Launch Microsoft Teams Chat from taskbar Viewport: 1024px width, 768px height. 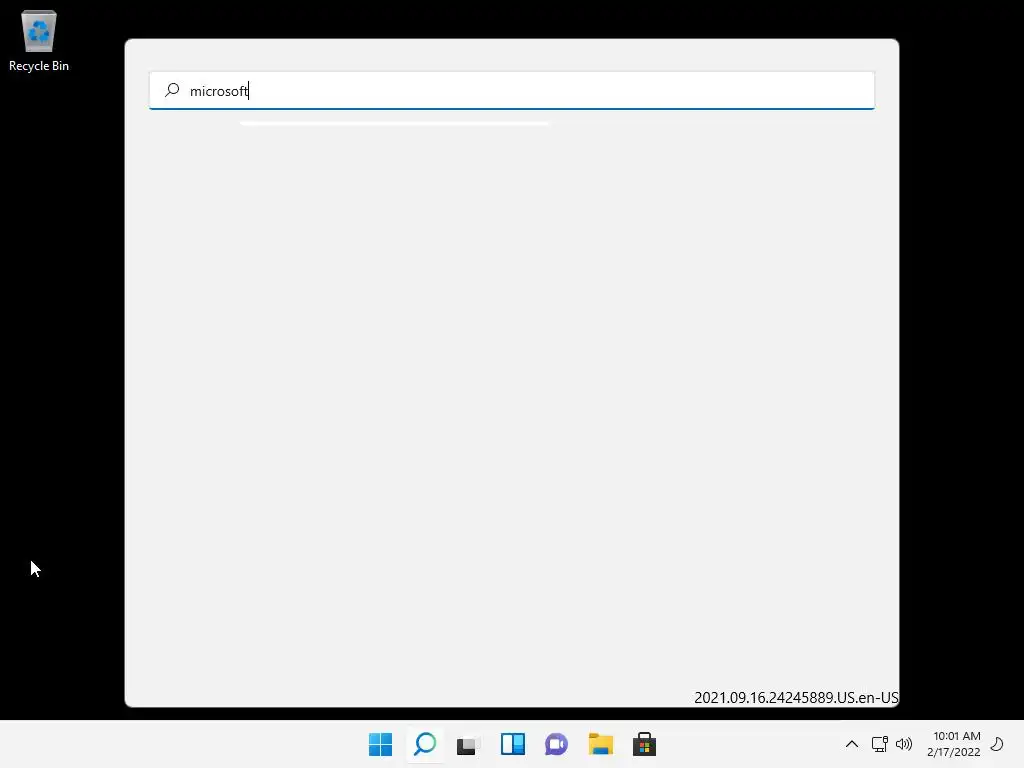click(556, 744)
